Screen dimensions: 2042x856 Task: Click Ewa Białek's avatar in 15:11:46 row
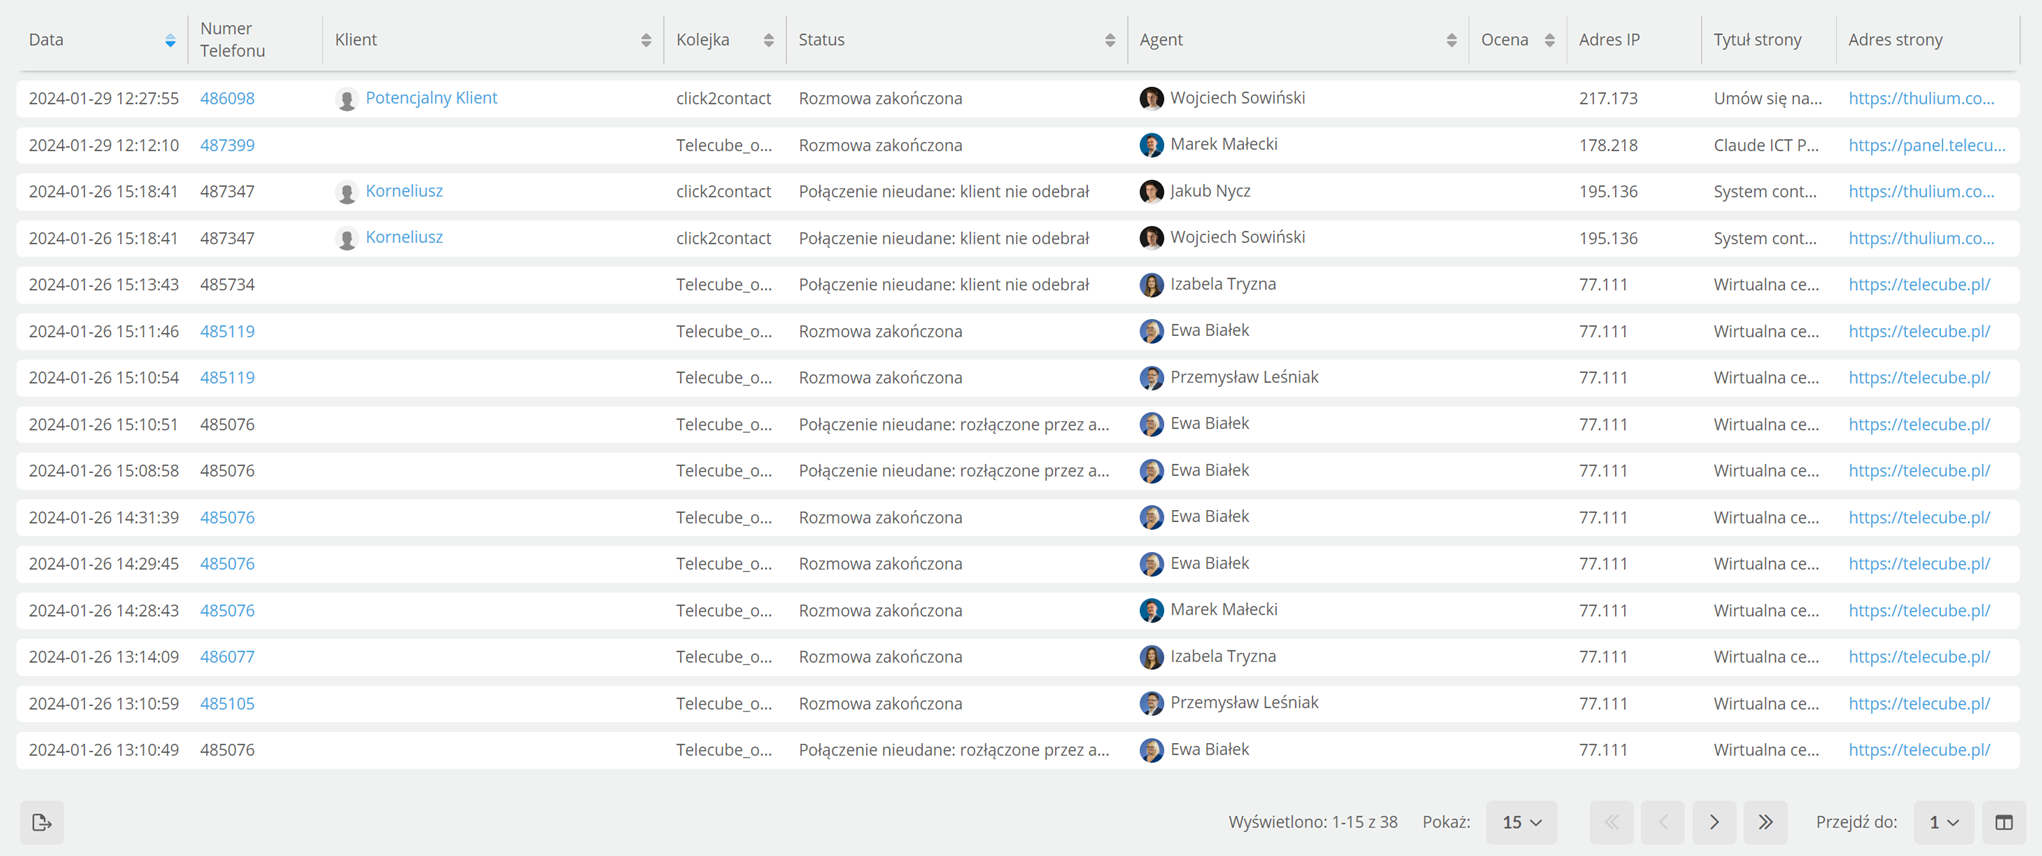1152,331
